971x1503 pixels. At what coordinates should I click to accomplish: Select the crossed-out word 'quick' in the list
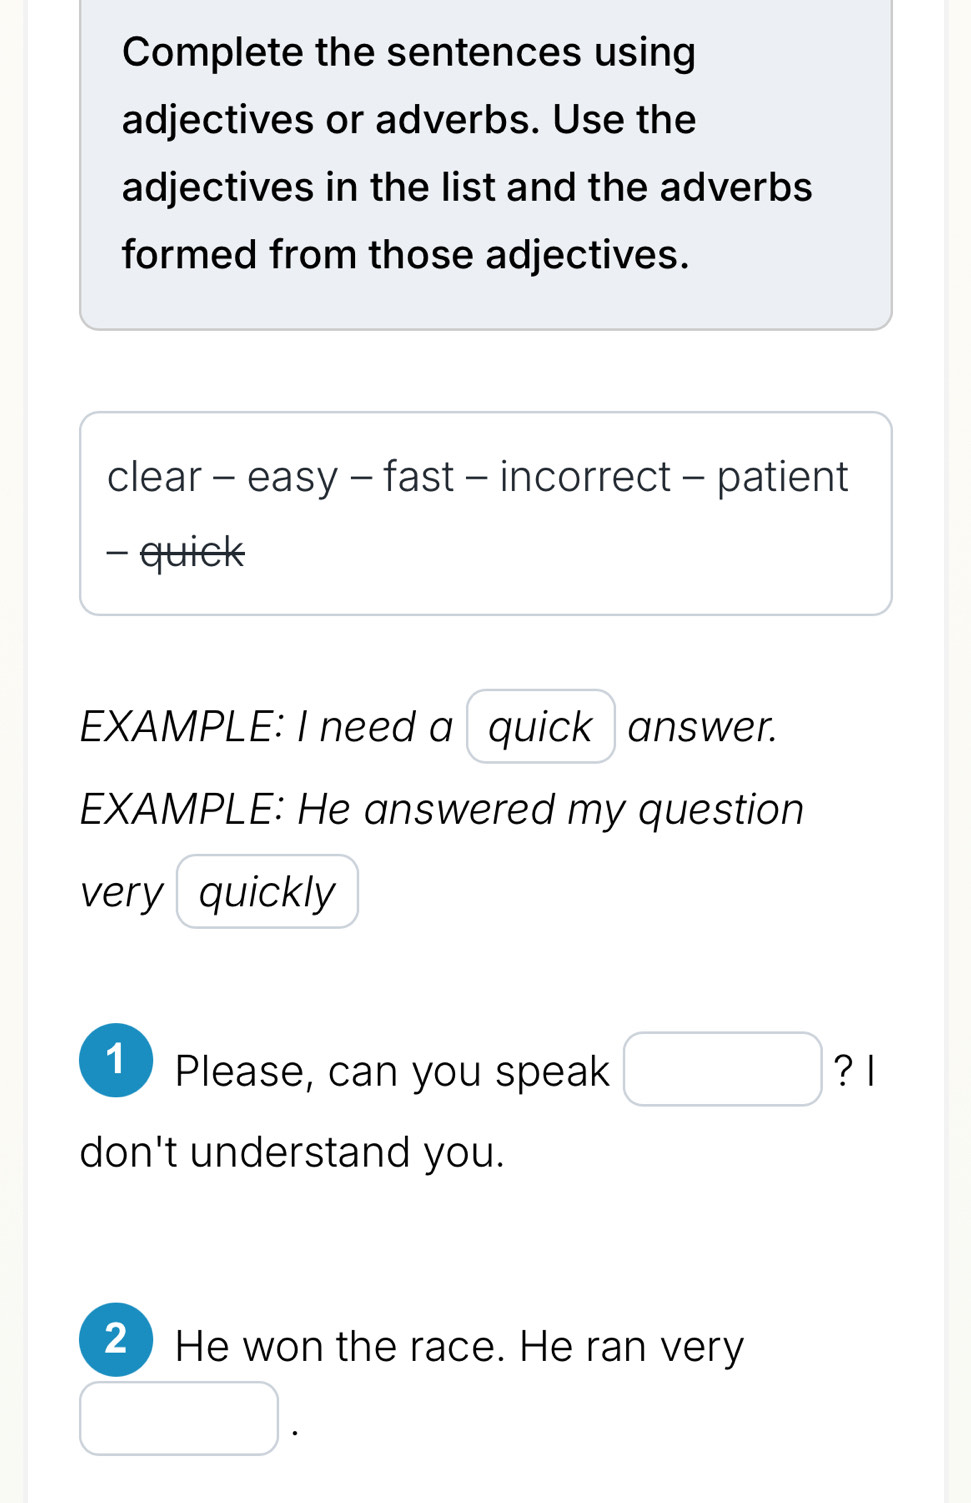pos(190,552)
